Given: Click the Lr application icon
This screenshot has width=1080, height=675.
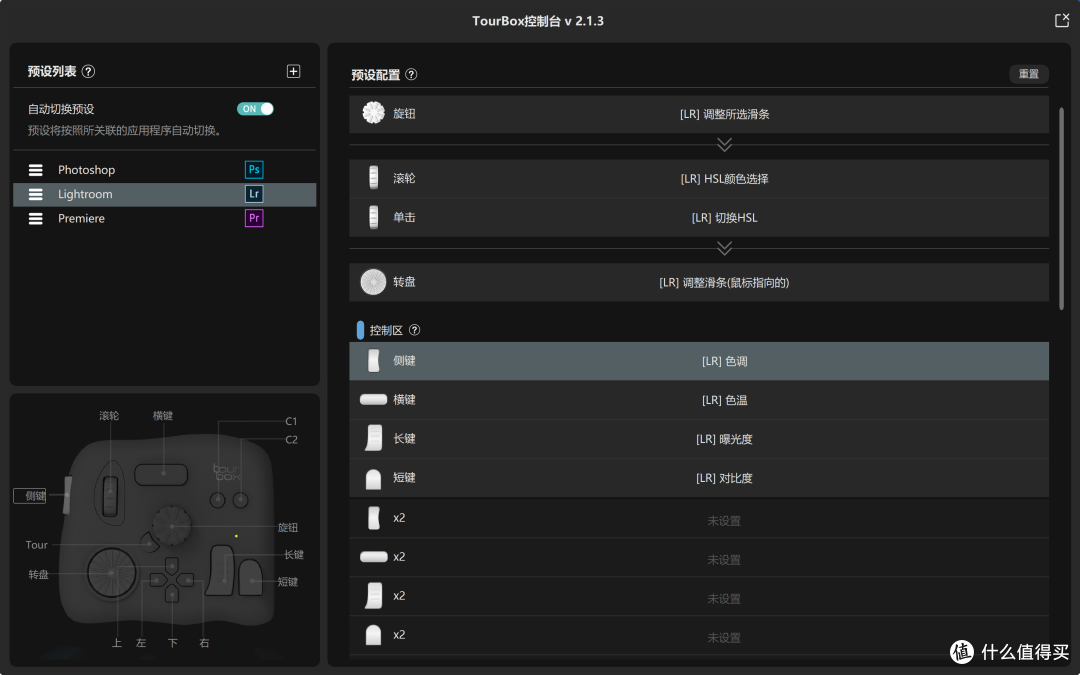Looking at the screenshot, I should (x=254, y=194).
